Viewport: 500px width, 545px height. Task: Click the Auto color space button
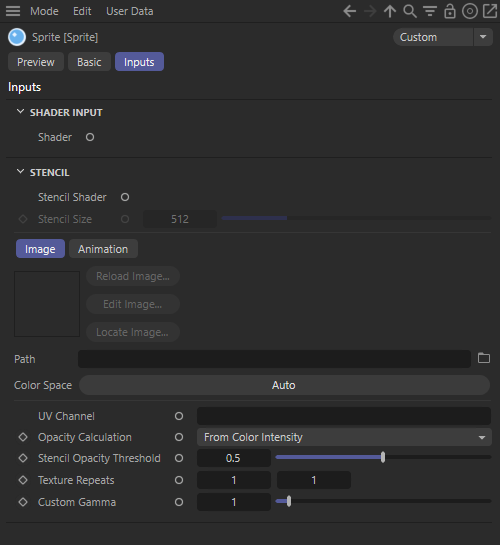[x=284, y=385]
